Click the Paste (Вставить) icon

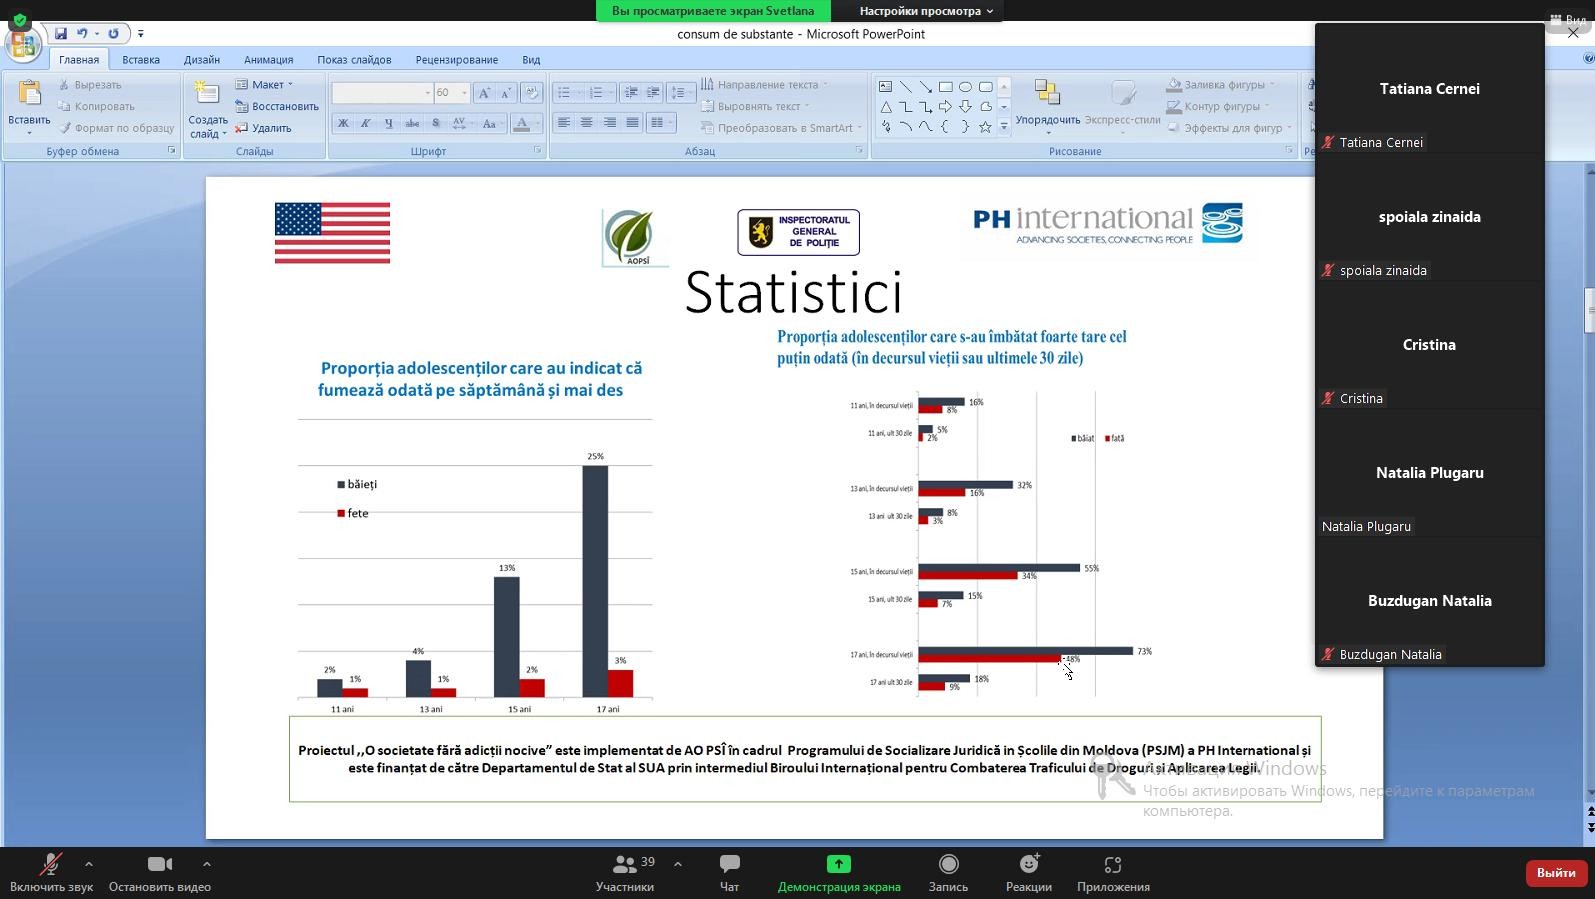29,96
